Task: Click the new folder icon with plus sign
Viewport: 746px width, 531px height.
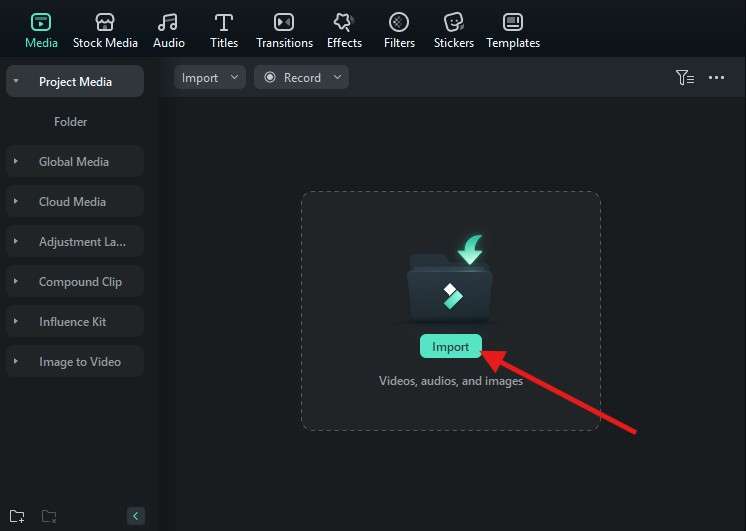Action: [17, 516]
